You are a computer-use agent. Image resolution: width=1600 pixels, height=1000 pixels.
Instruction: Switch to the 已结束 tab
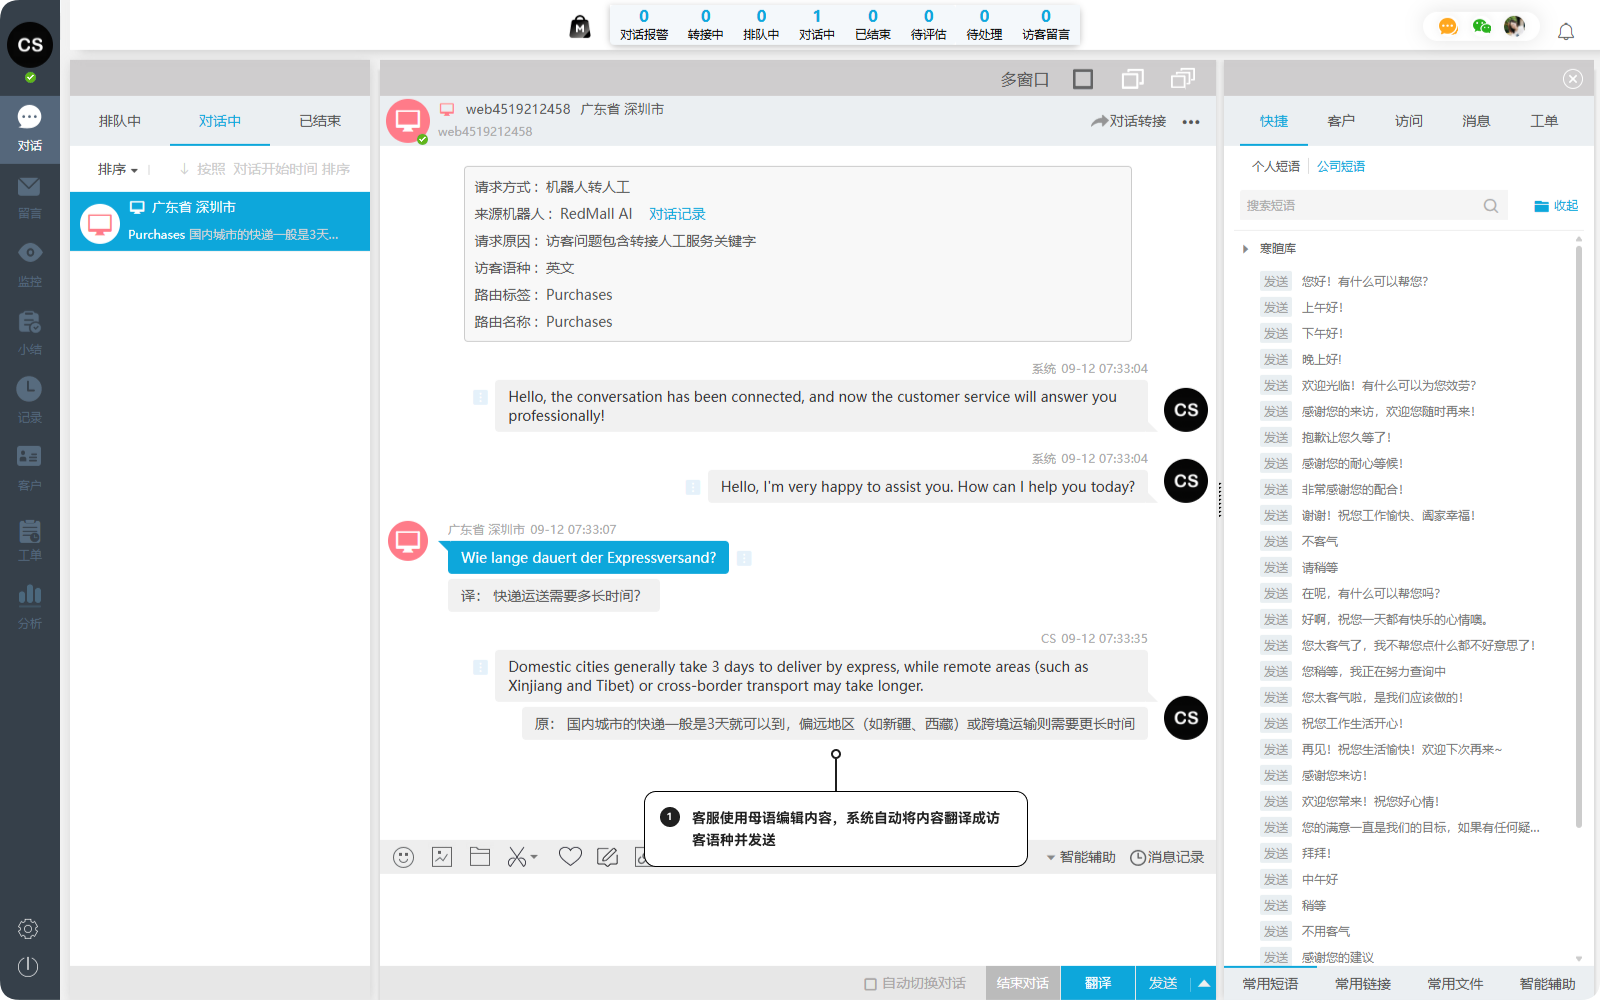(320, 121)
